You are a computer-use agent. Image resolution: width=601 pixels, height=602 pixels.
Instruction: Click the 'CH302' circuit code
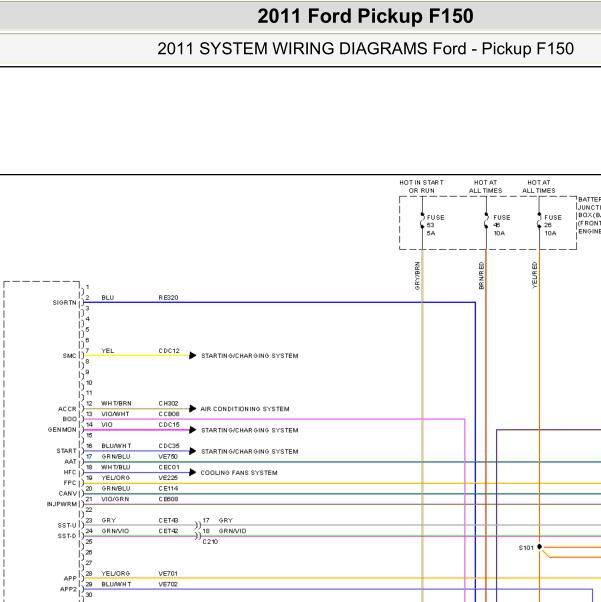[168, 404]
